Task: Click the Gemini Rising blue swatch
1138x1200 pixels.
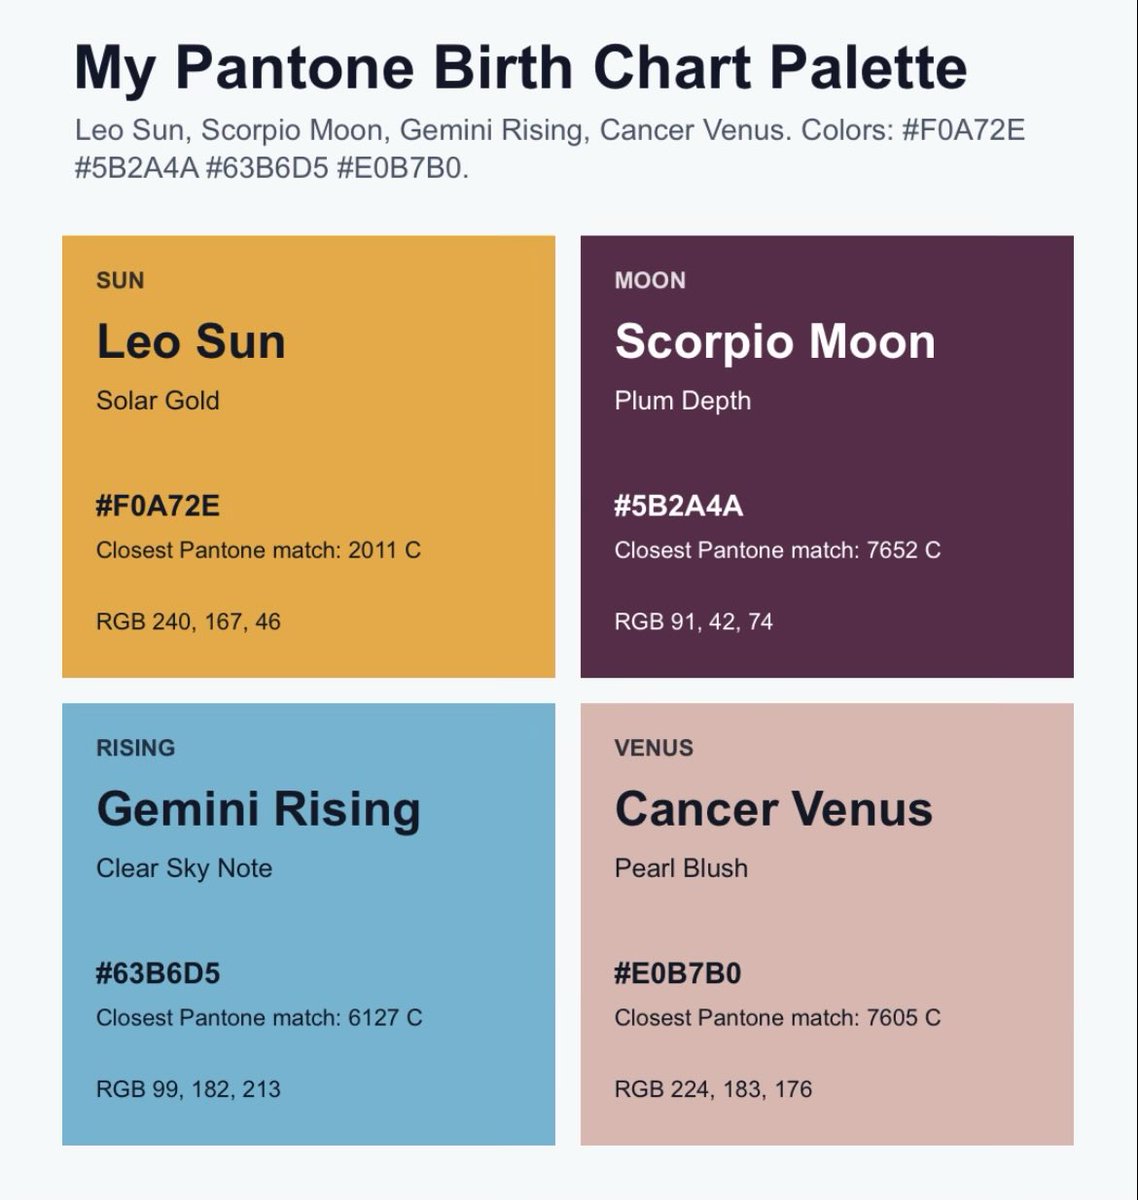Action: (308, 924)
